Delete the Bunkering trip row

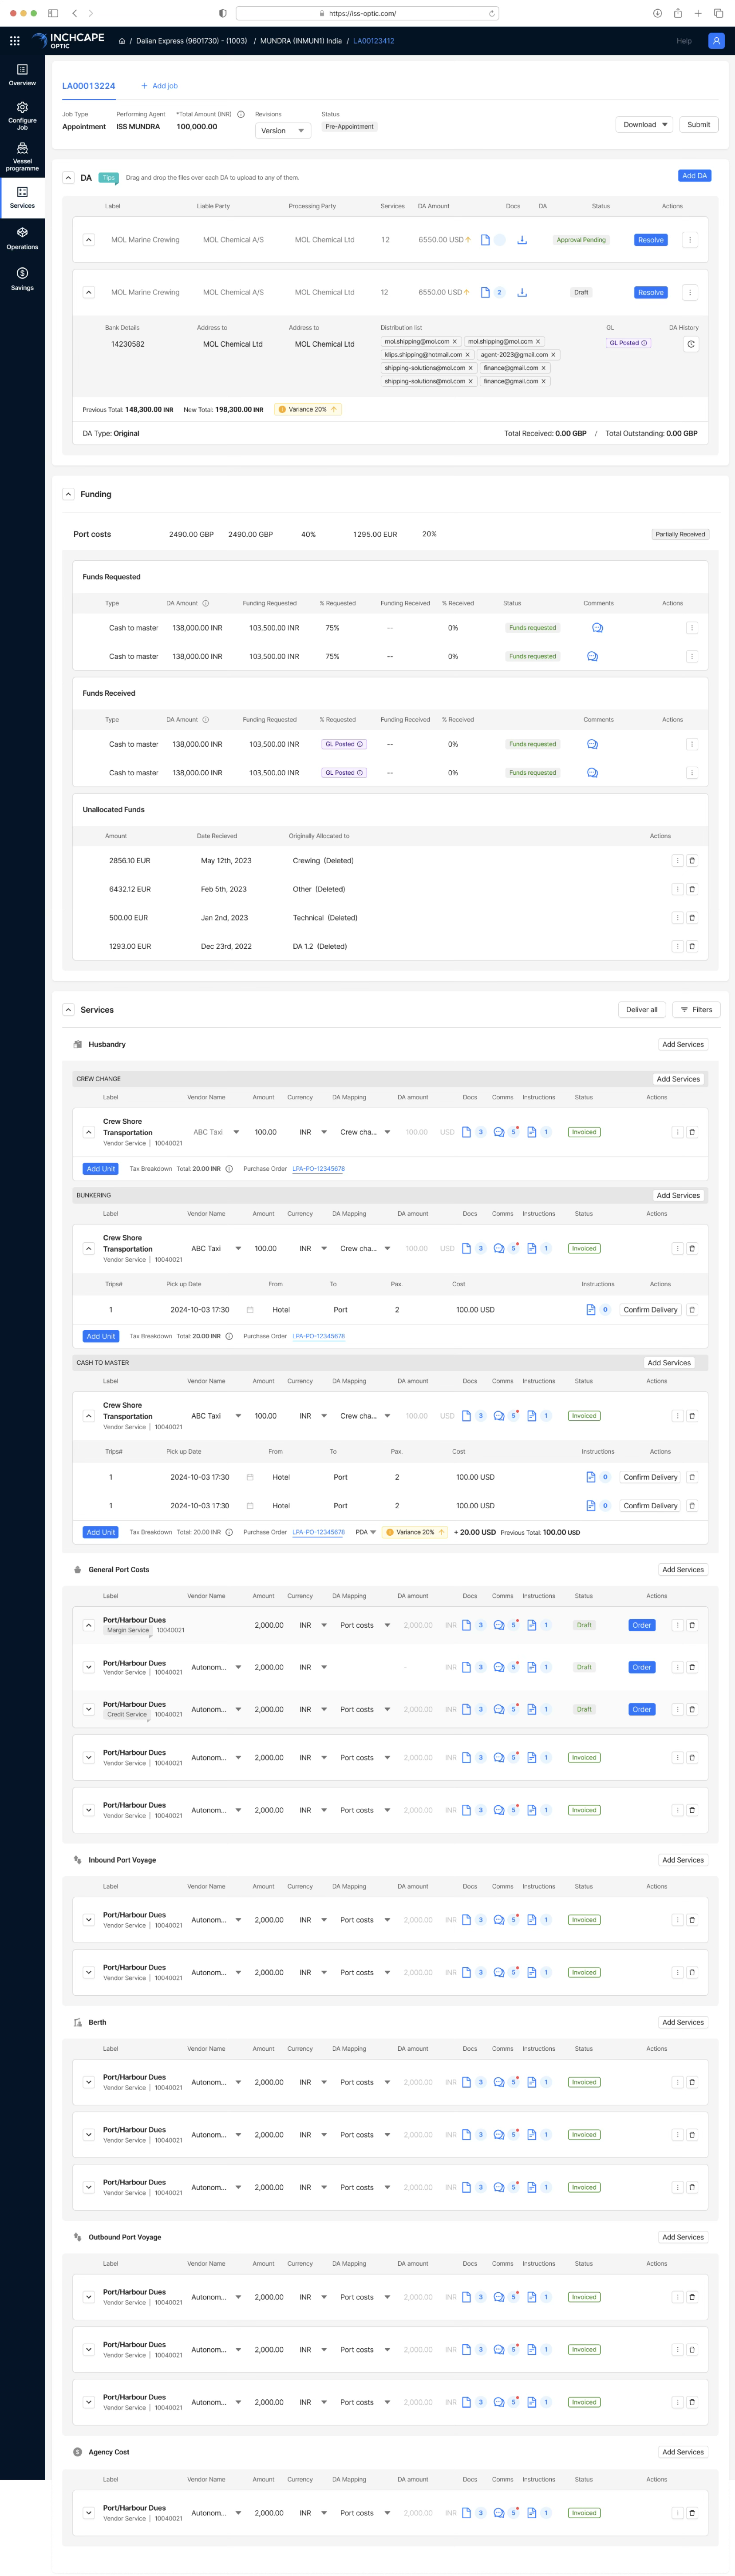692,1310
